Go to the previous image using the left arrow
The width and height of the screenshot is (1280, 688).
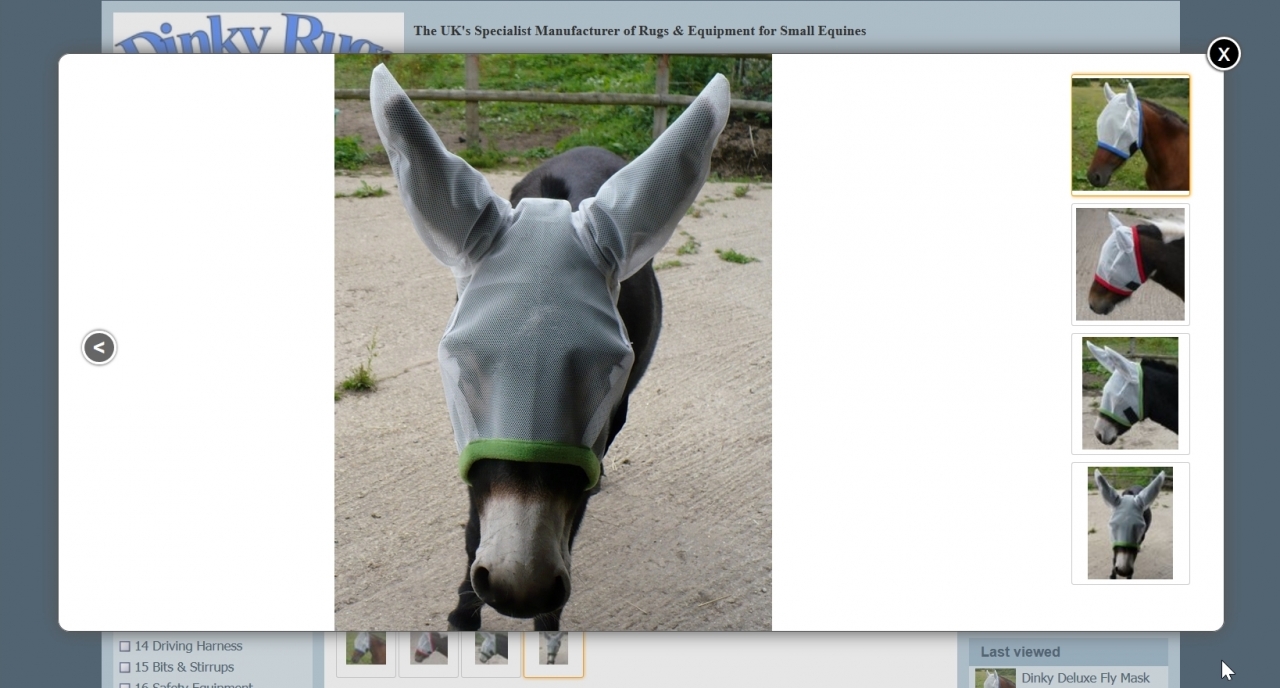click(99, 347)
